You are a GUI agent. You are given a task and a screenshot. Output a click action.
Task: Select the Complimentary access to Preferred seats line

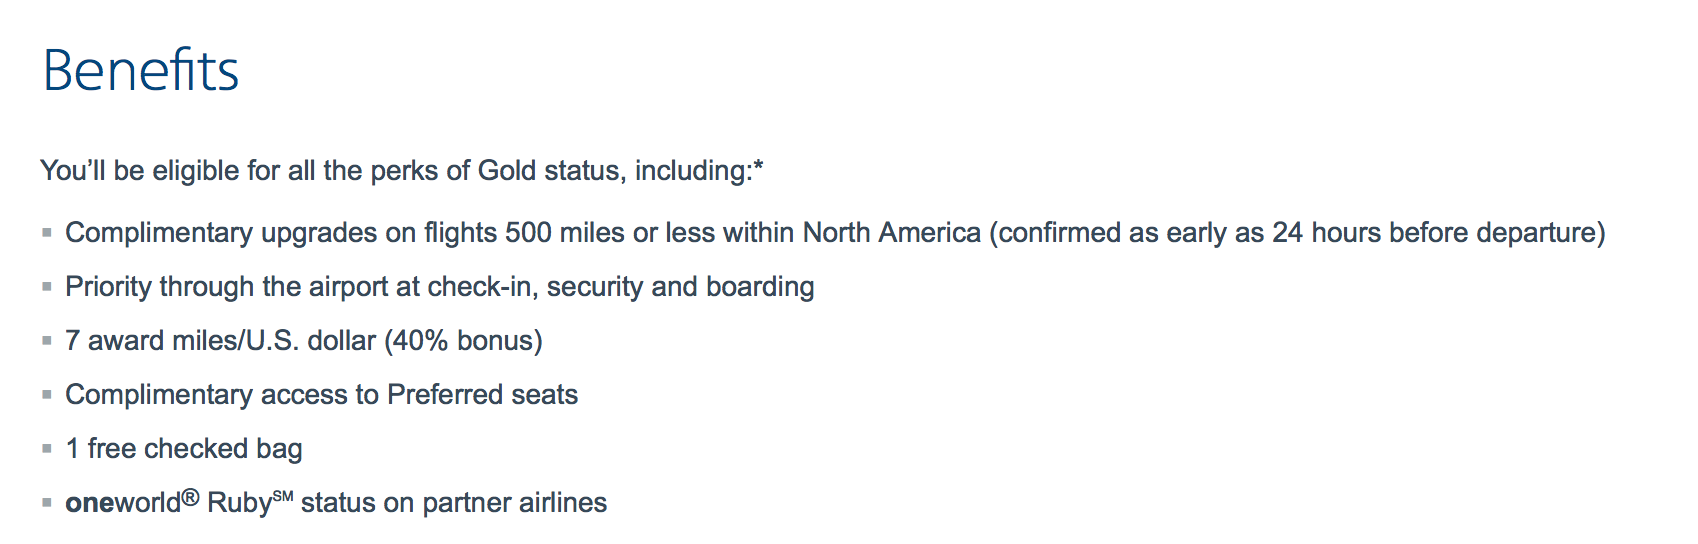coord(321,395)
